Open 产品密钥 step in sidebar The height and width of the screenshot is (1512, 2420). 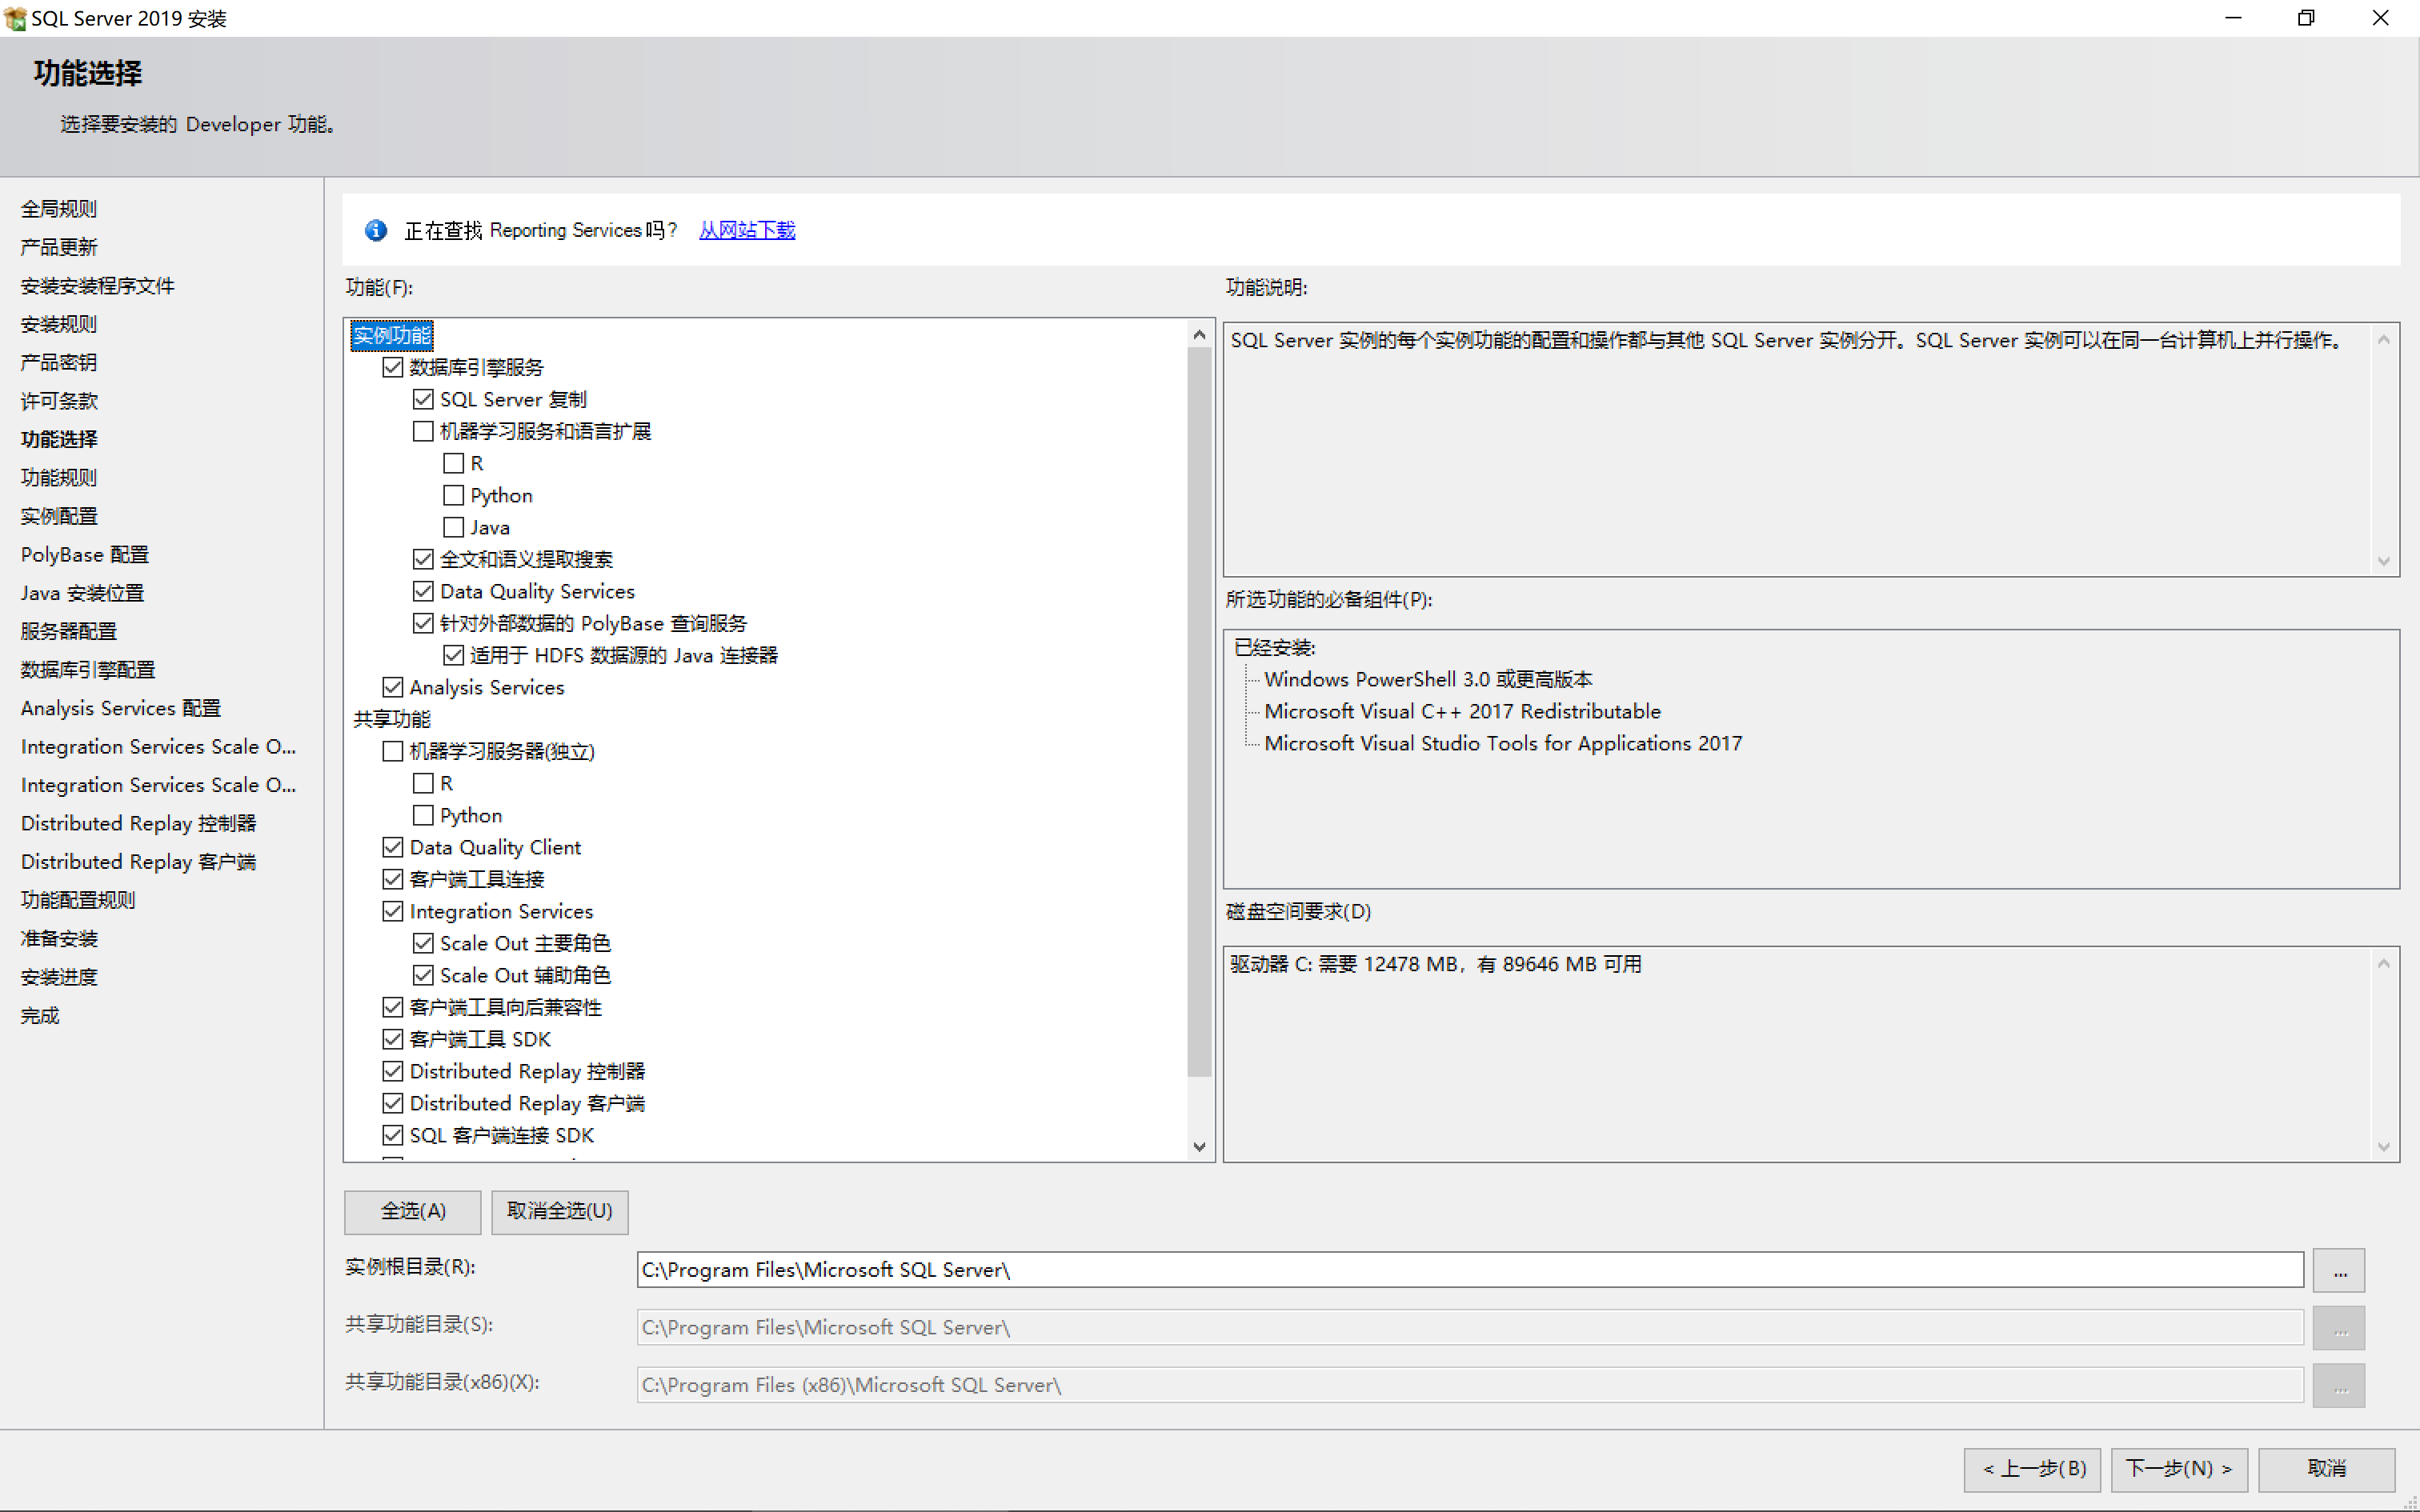click(59, 362)
